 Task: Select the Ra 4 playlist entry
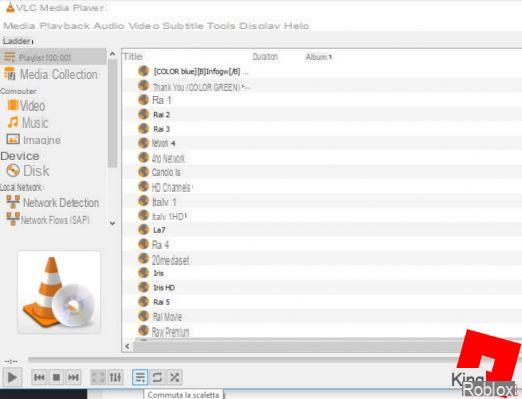click(x=160, y=245)
